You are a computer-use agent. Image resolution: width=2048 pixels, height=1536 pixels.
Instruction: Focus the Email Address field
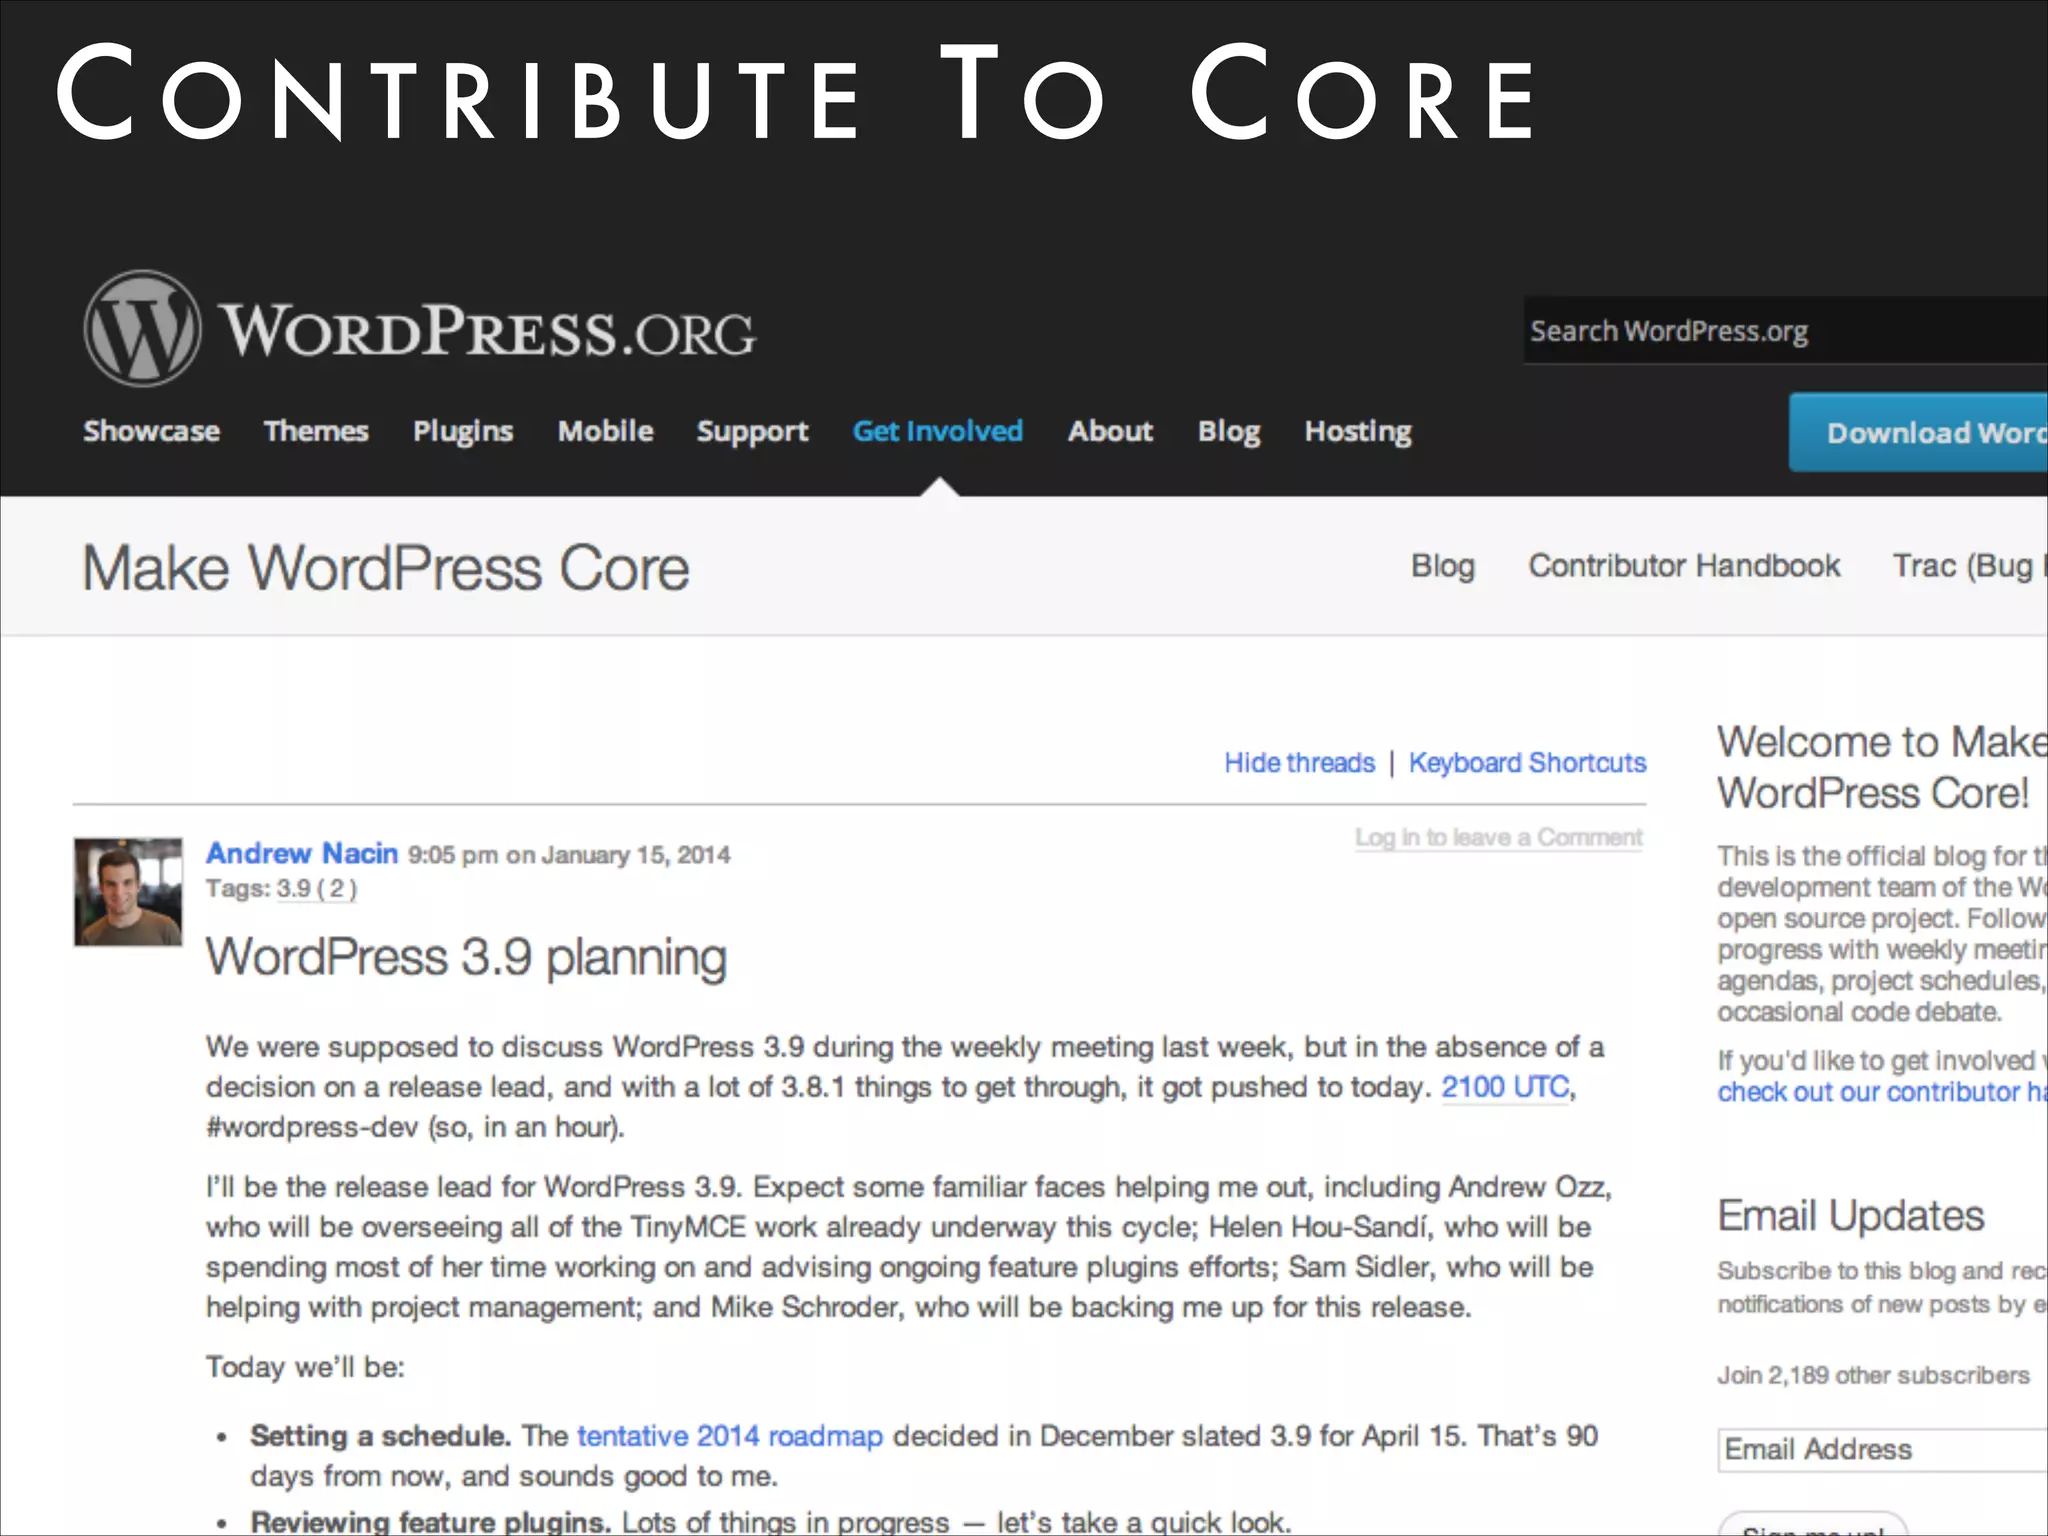point(1884,1449)
